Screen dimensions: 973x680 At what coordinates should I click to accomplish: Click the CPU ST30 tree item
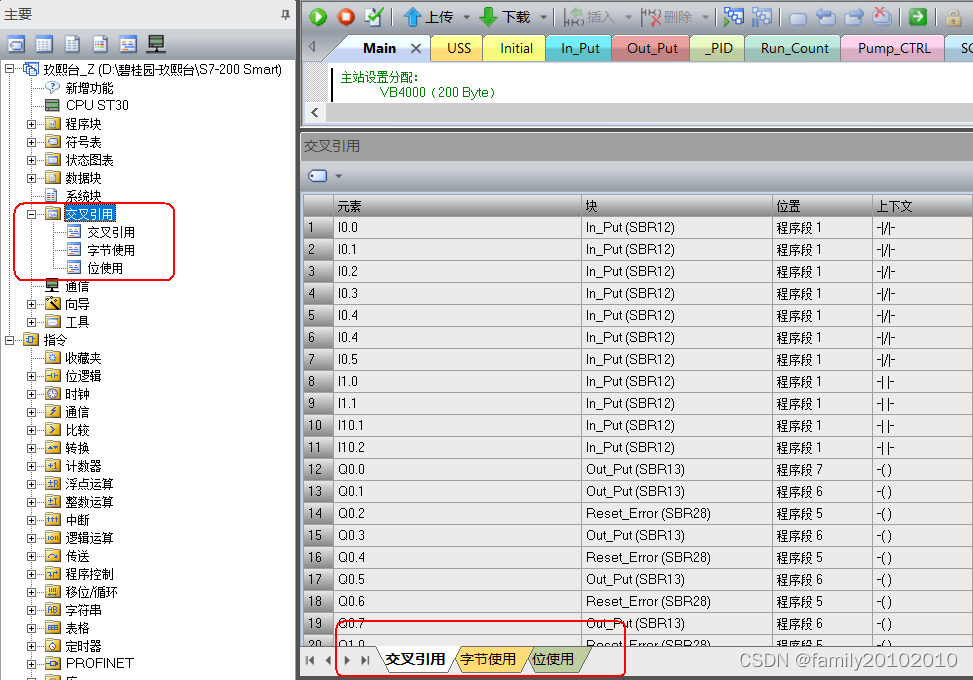(x=96, y=105)
